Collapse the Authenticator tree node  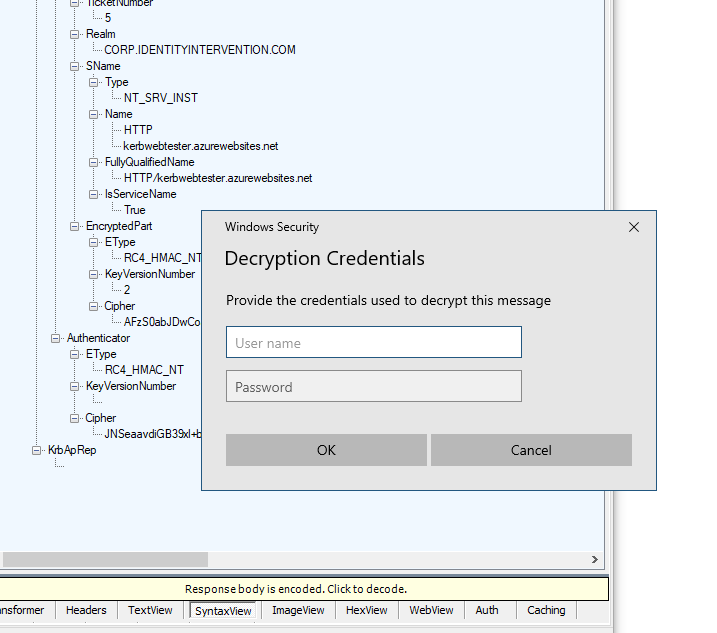(56, 338)
